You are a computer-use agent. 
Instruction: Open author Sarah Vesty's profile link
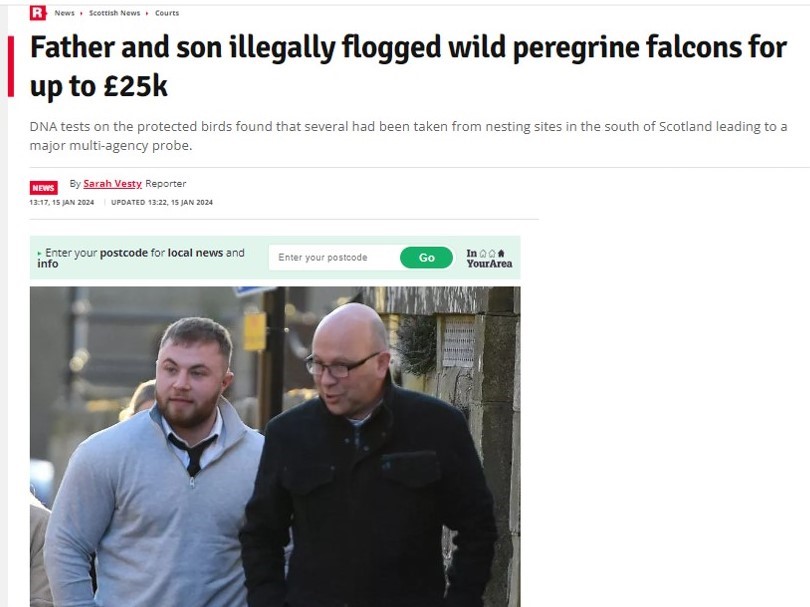point(112,183)
